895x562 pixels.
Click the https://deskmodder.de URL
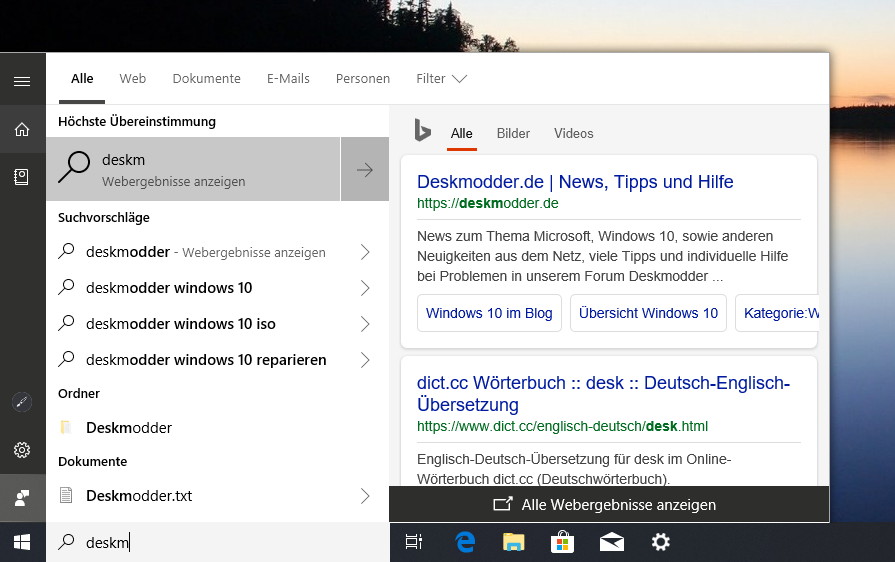(x=487, y=204)
